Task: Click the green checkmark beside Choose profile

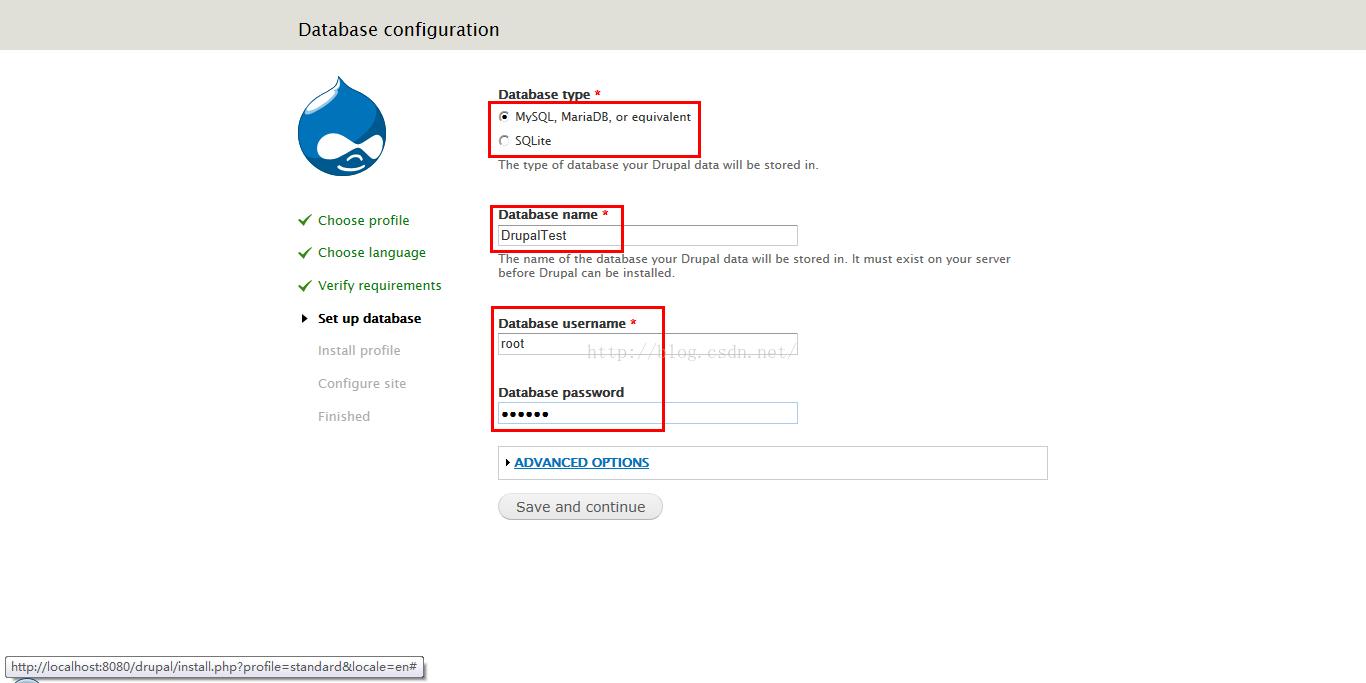Action: coord(305,220)
